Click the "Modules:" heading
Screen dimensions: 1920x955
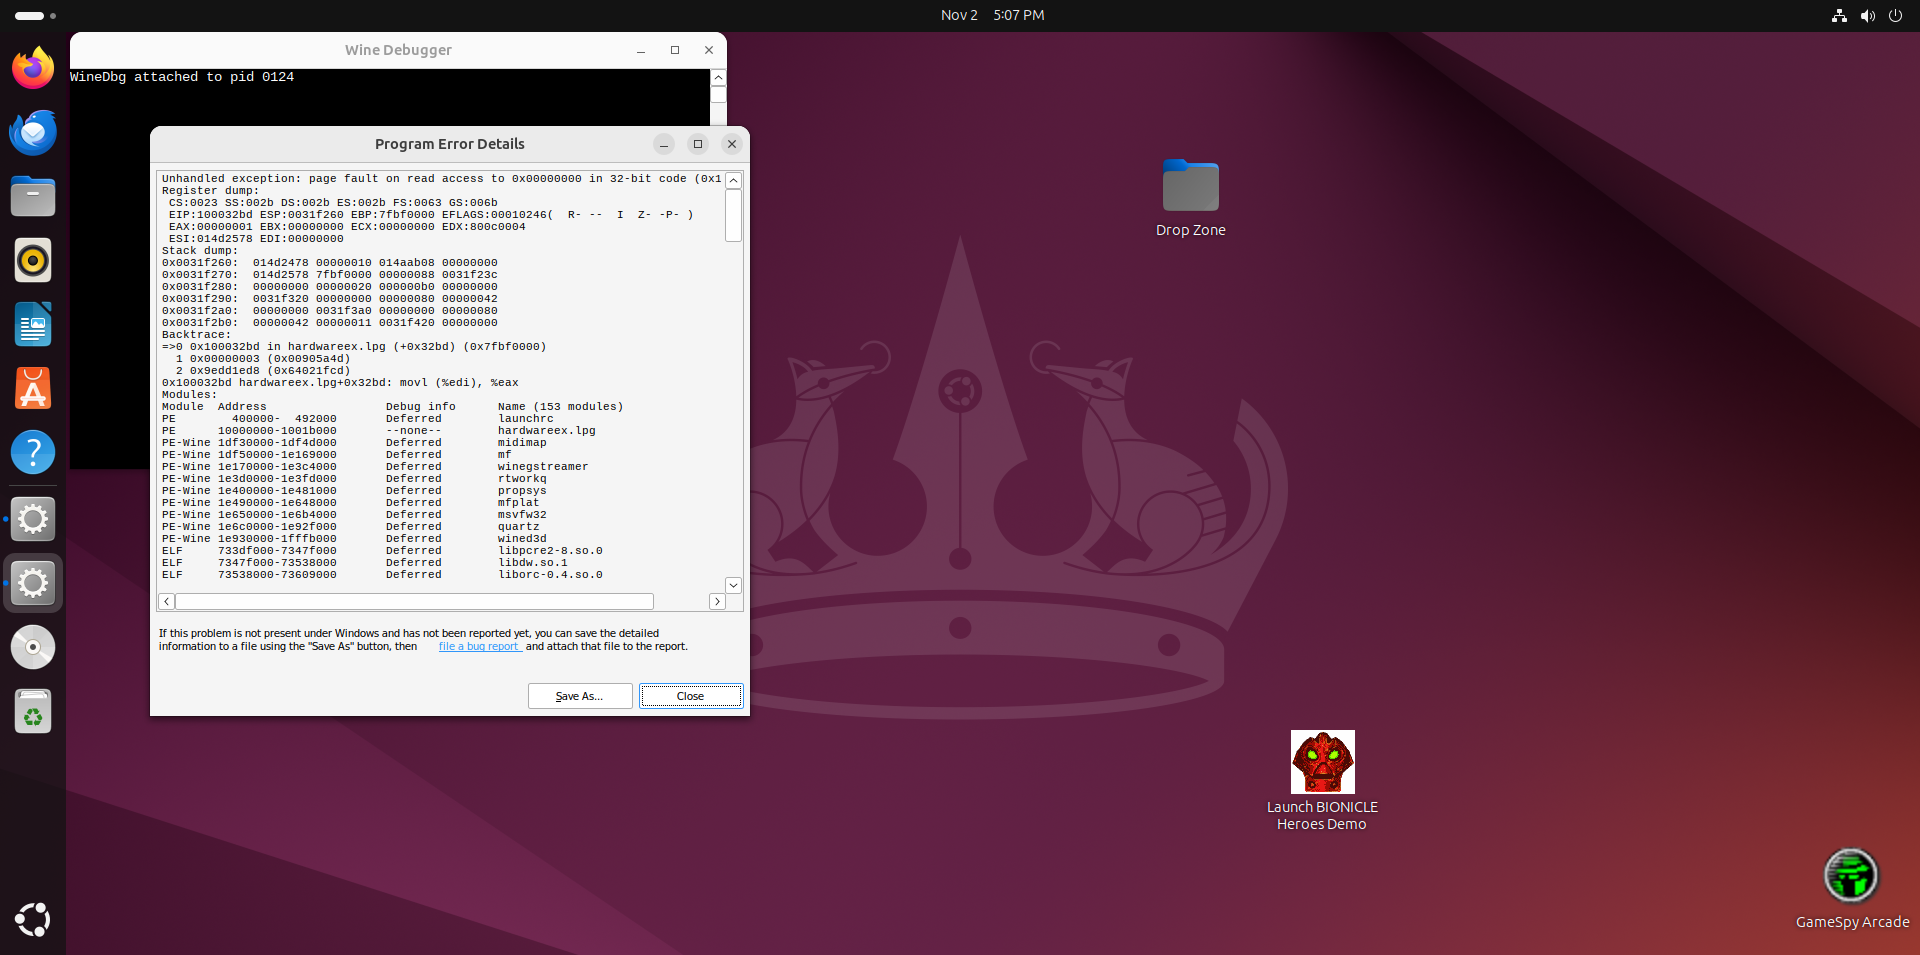point(189,395)
